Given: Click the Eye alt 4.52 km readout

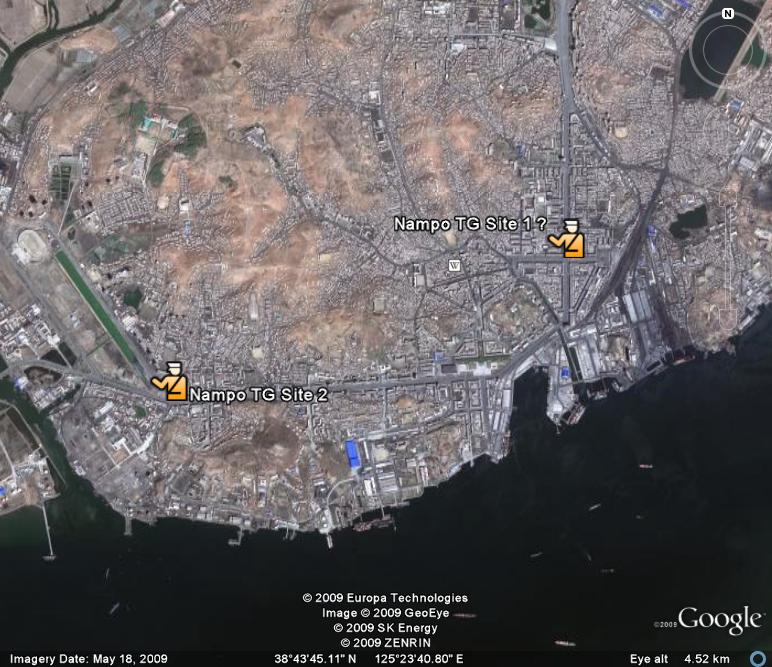Looking at the screenshot, I should click(x=680, y=659).
